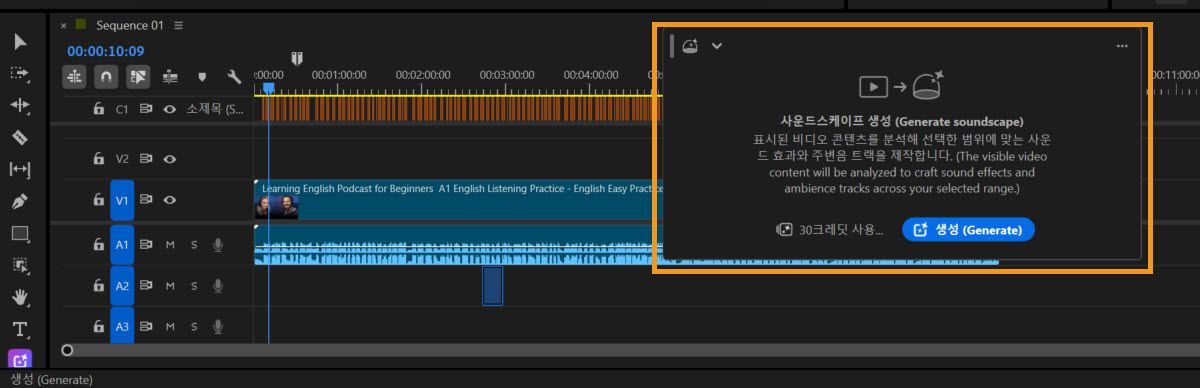Click the blue playhead on the time ruler

pos(268,88)
